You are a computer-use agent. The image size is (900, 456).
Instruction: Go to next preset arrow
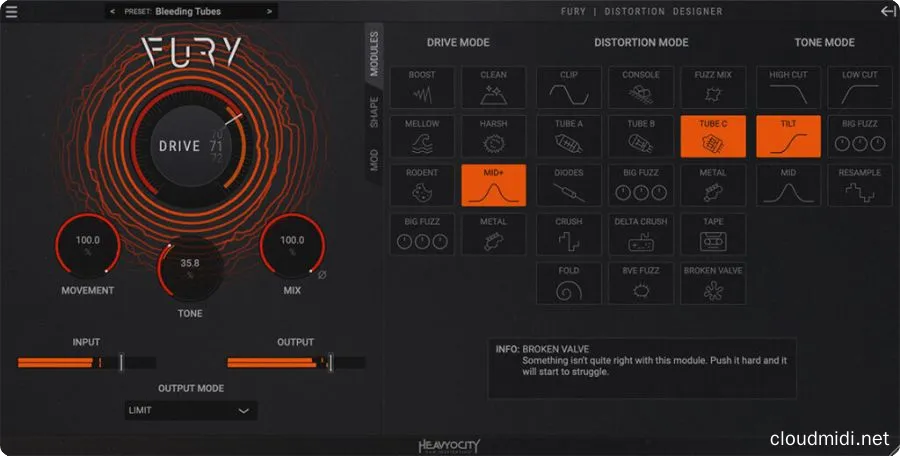click(269, 11)
